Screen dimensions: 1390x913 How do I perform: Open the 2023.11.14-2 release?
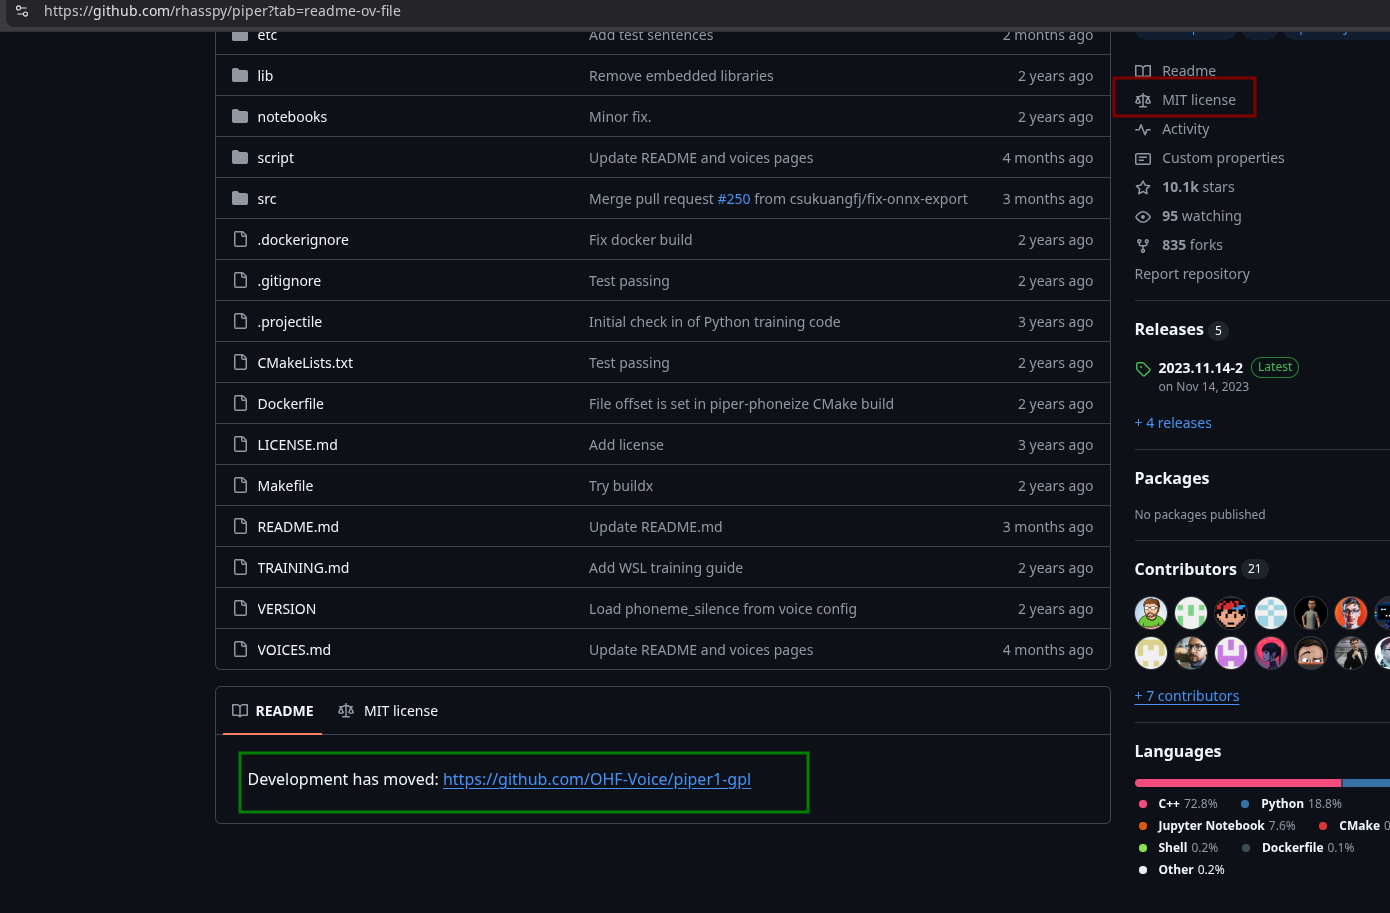pos(1200,368)
